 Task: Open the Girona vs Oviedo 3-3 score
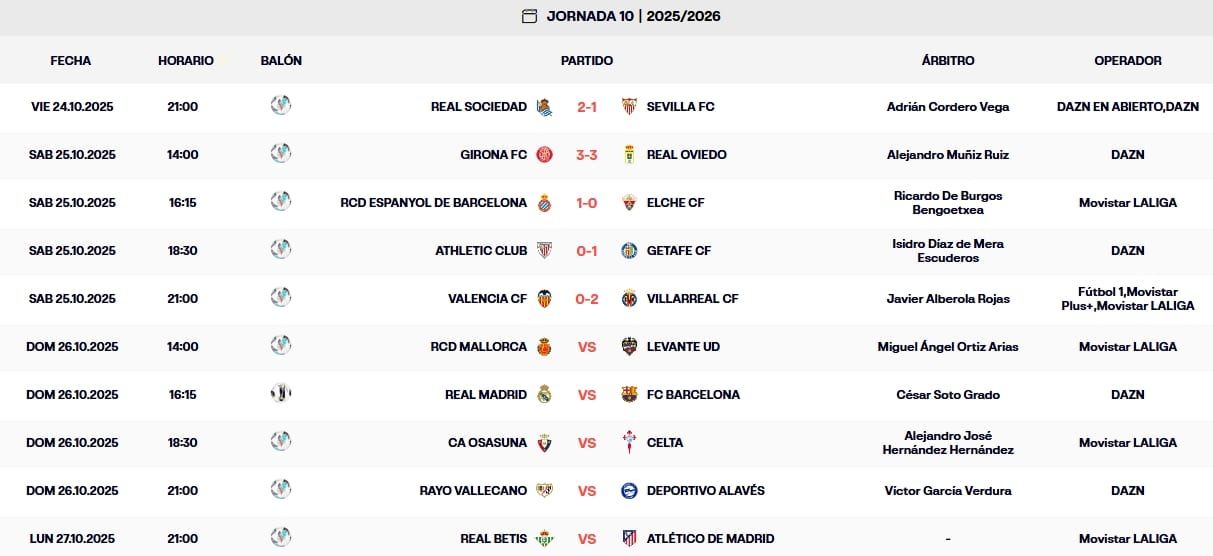coord(587,155)
